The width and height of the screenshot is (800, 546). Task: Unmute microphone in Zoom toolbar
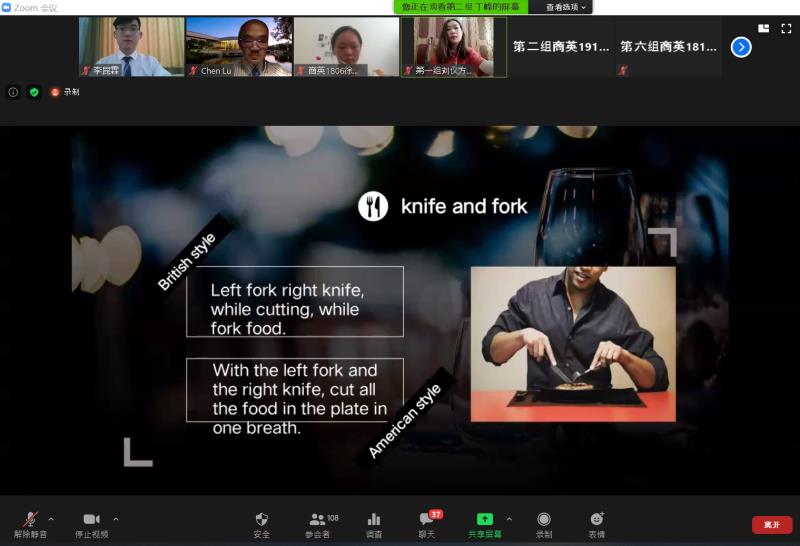point(30,525)
